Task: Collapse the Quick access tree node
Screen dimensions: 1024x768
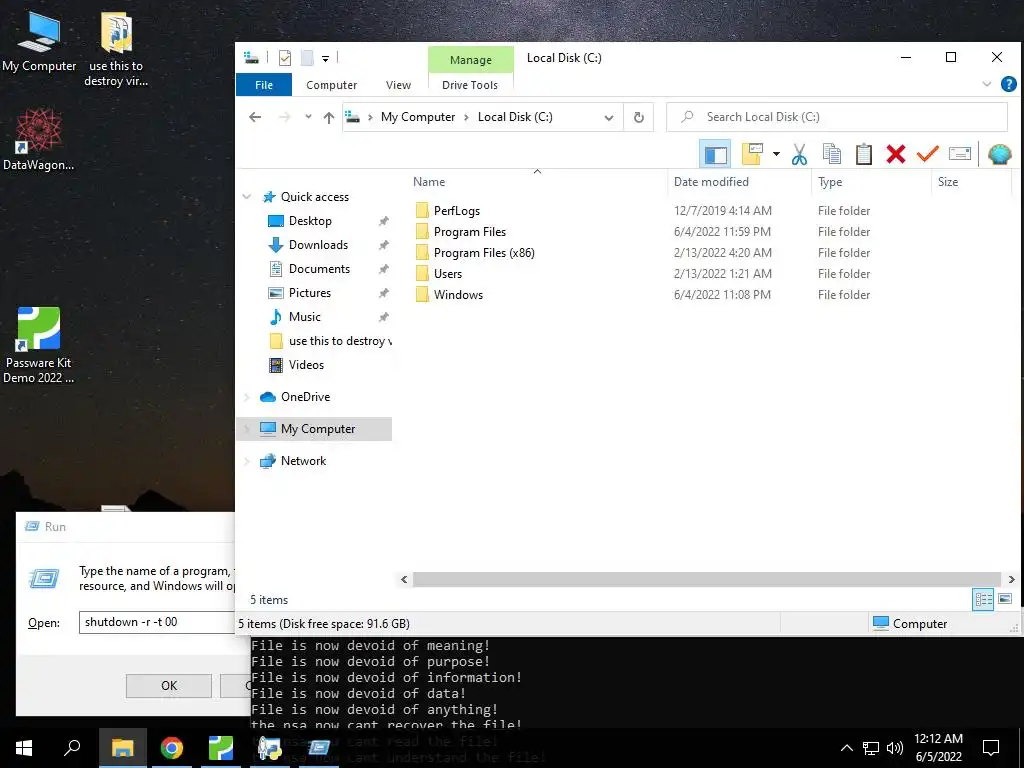Action: [247, 197]
